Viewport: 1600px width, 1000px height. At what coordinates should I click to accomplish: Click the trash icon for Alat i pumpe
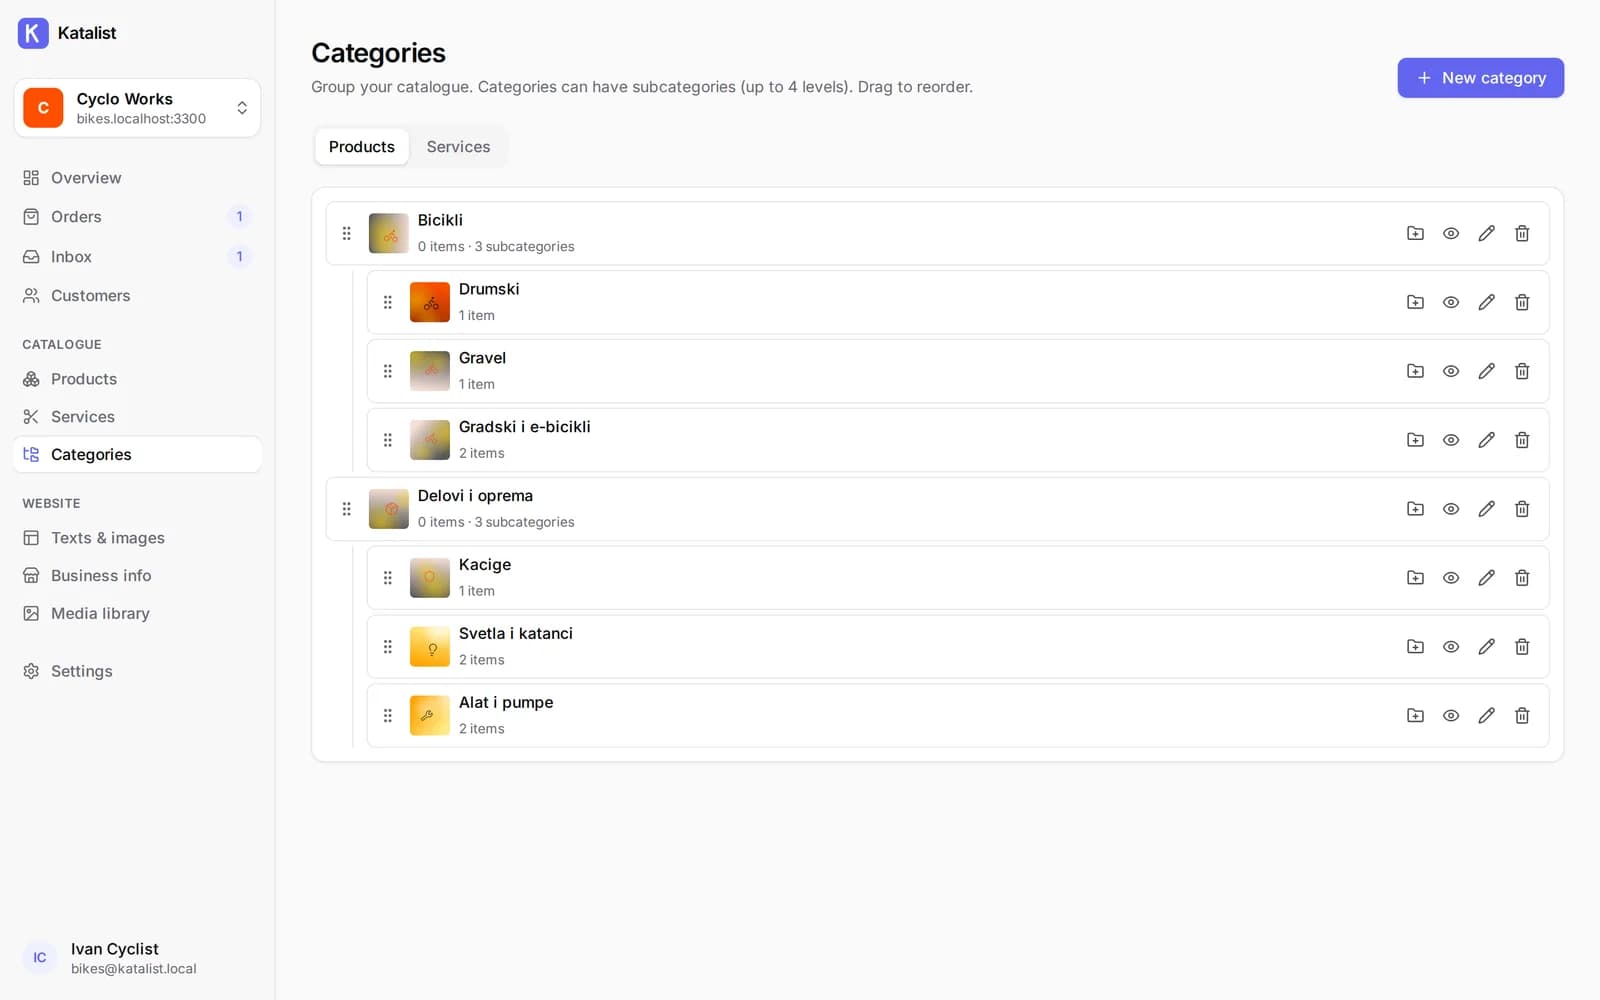1522,715
